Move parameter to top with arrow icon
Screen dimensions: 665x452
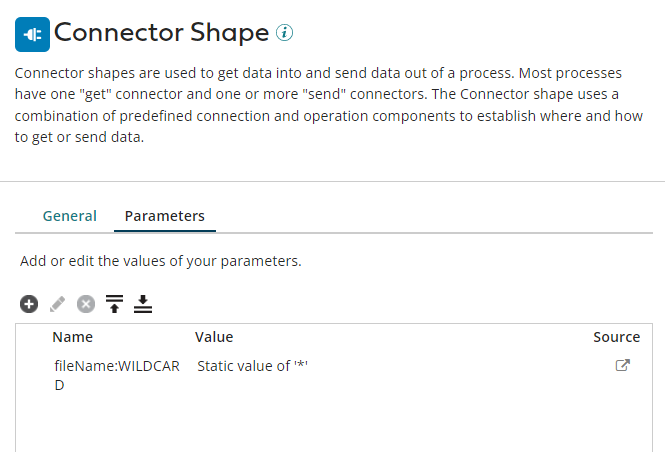[x=115, y=304]
